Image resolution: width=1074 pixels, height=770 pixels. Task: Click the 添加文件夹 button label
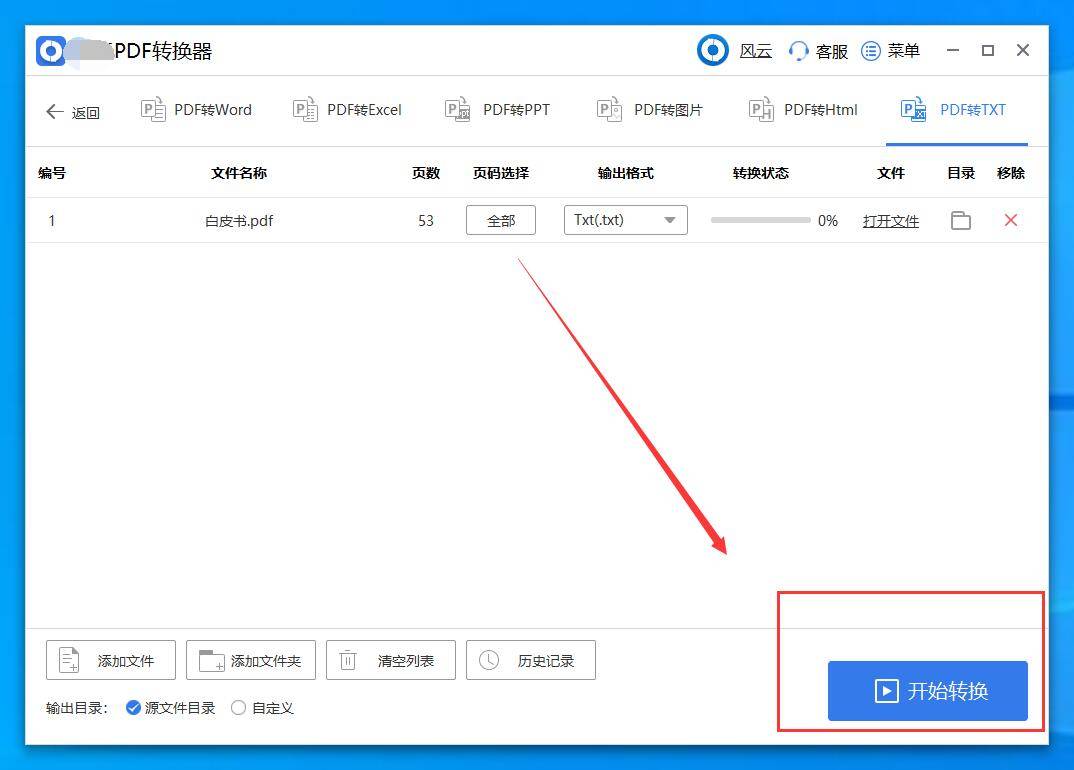tap(266, 661)
